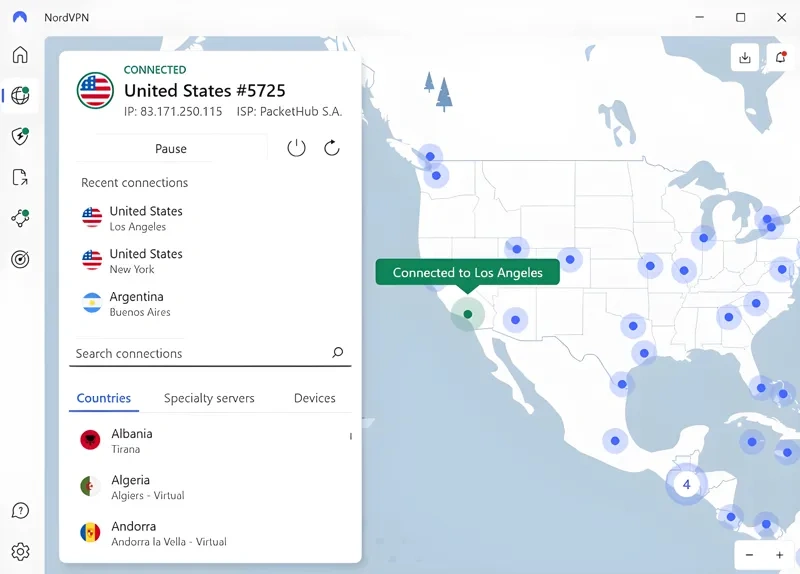Zoom out the map with minus button
Viewport: 800px width, 574px height.
coord(749,555)
